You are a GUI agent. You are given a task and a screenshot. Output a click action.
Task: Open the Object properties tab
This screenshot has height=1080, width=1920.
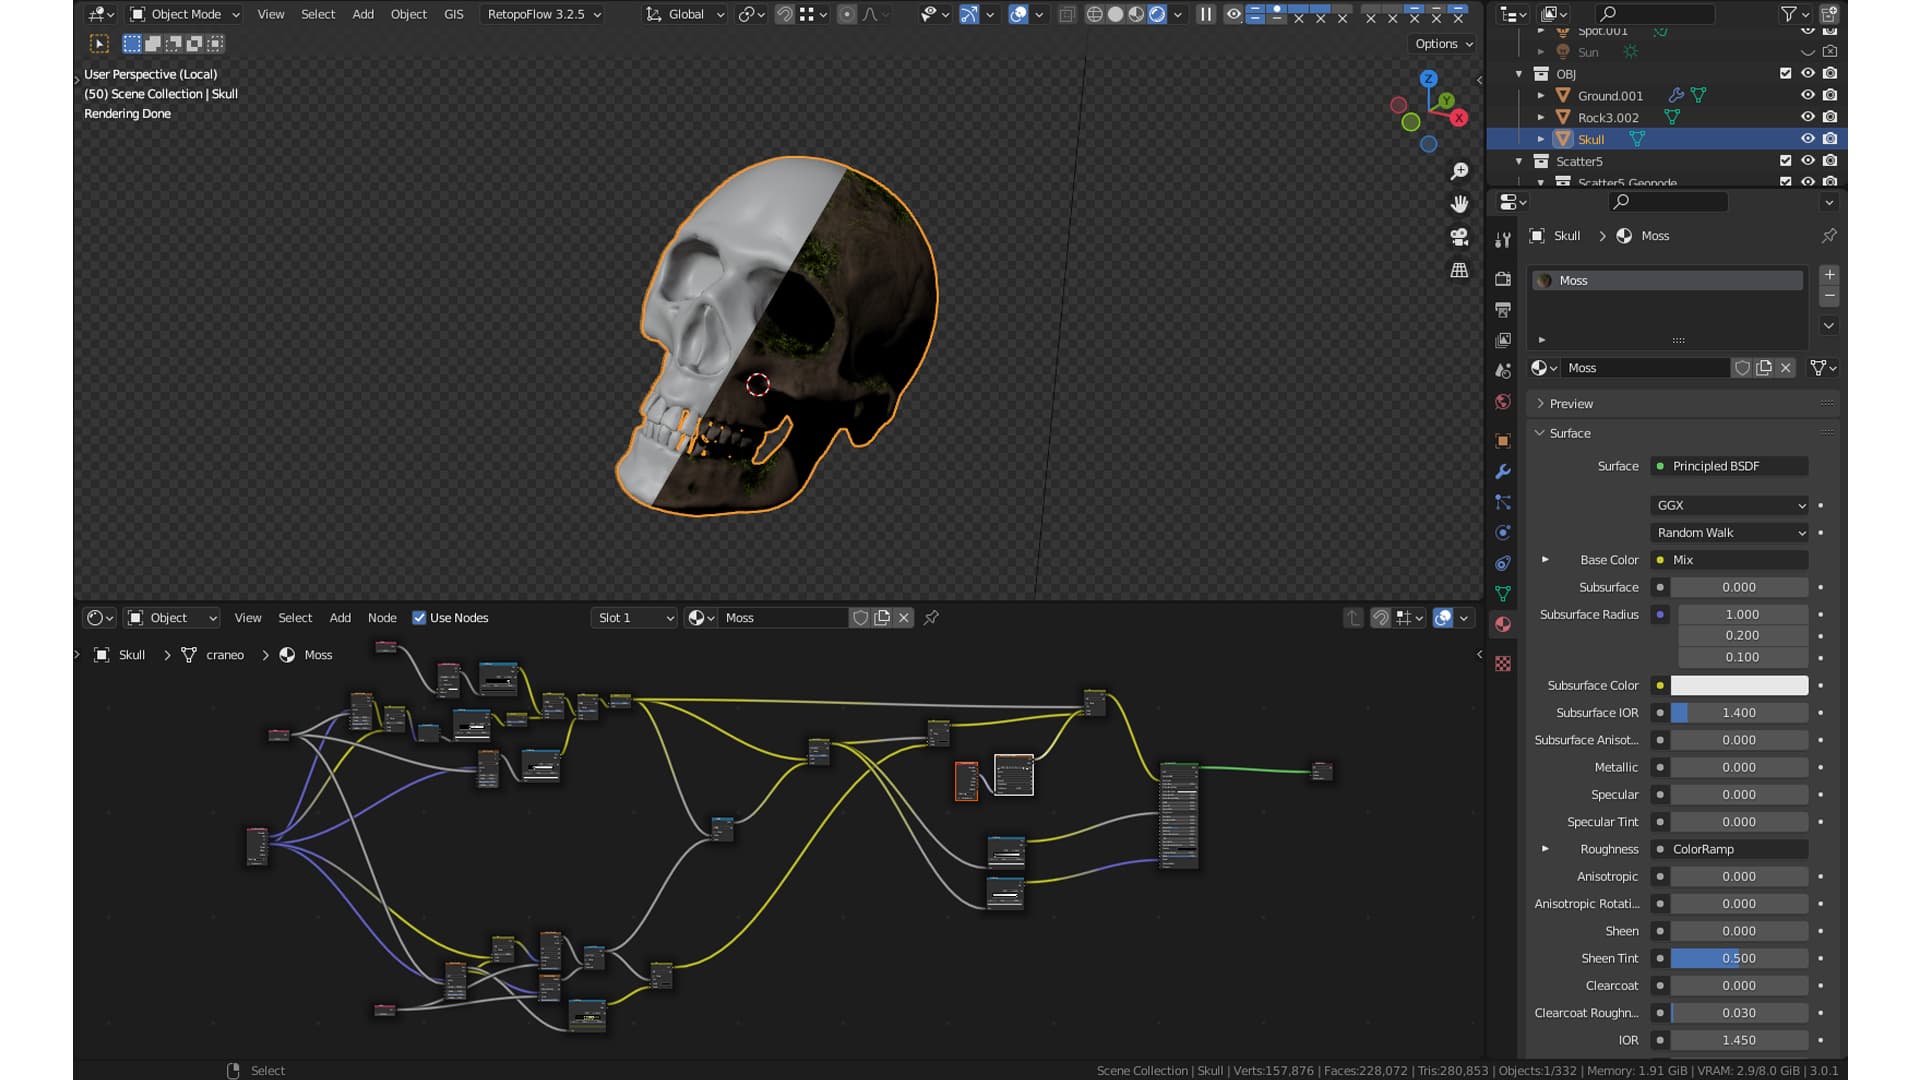[1502, 441]
